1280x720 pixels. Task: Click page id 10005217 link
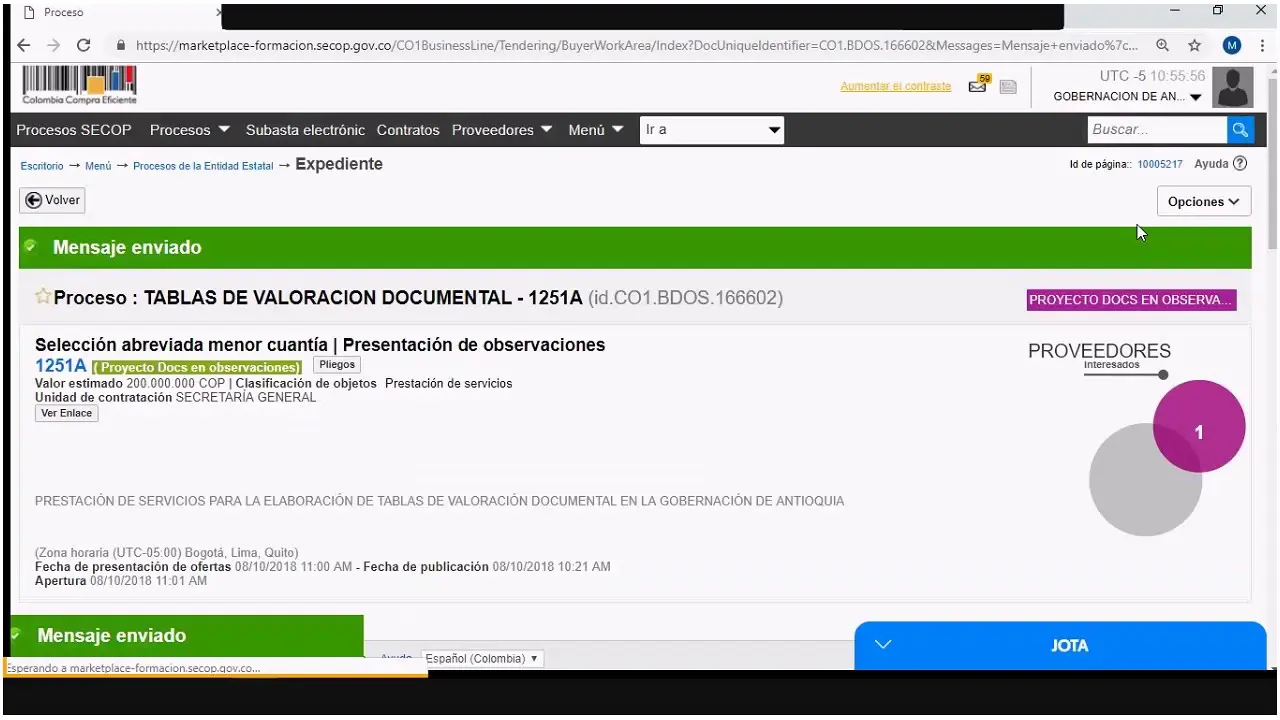[1160, 164]
